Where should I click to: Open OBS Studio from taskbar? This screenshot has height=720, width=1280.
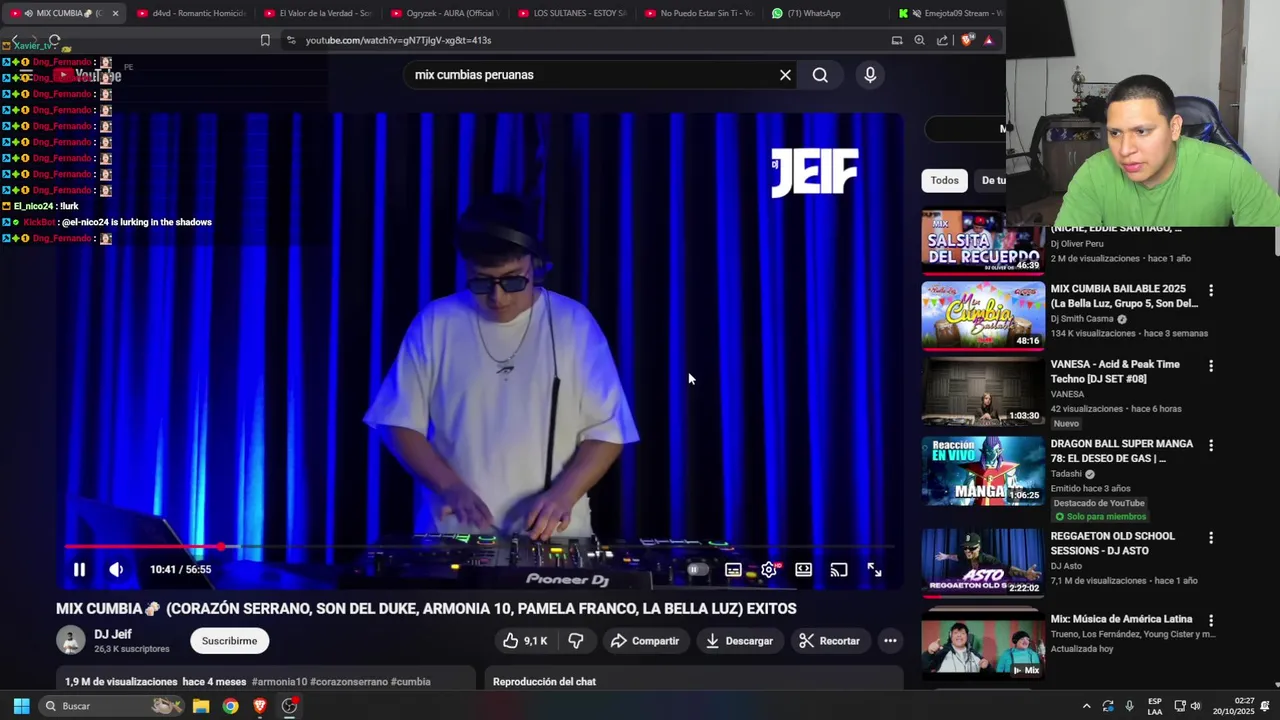click(289, 706)
